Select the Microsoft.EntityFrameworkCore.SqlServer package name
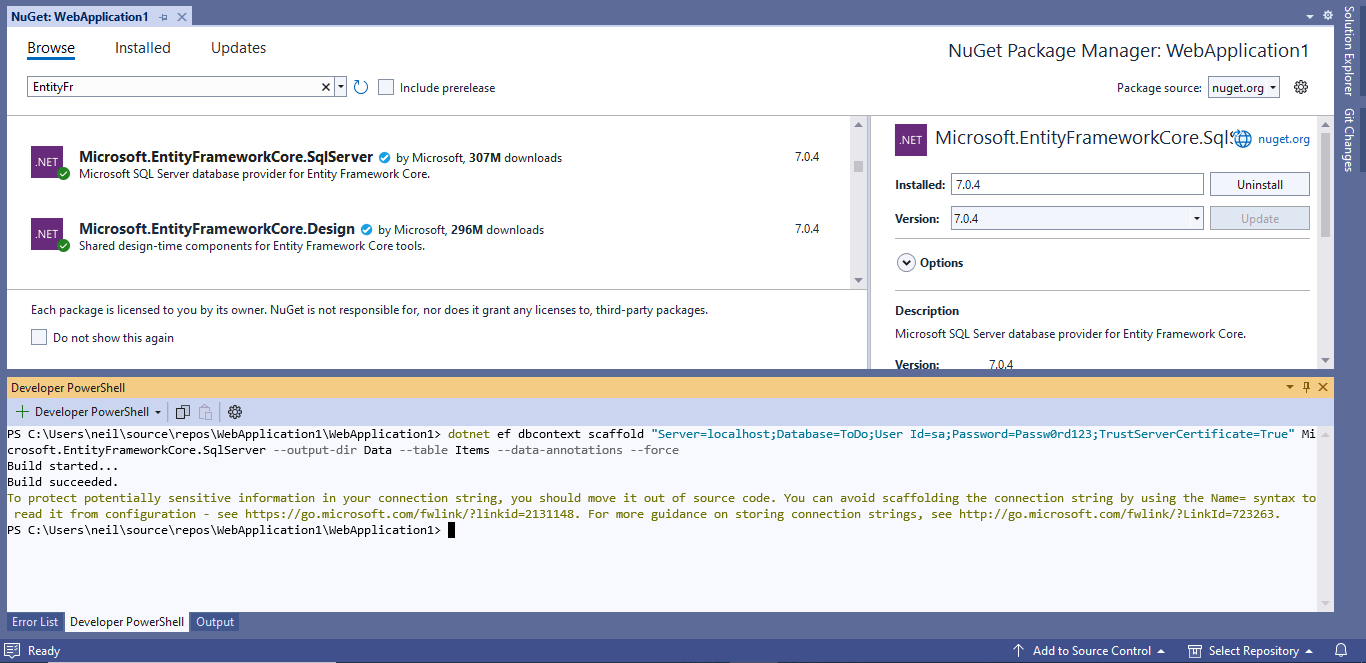This screenshot has width=1366, height=663. pos(226,157)
